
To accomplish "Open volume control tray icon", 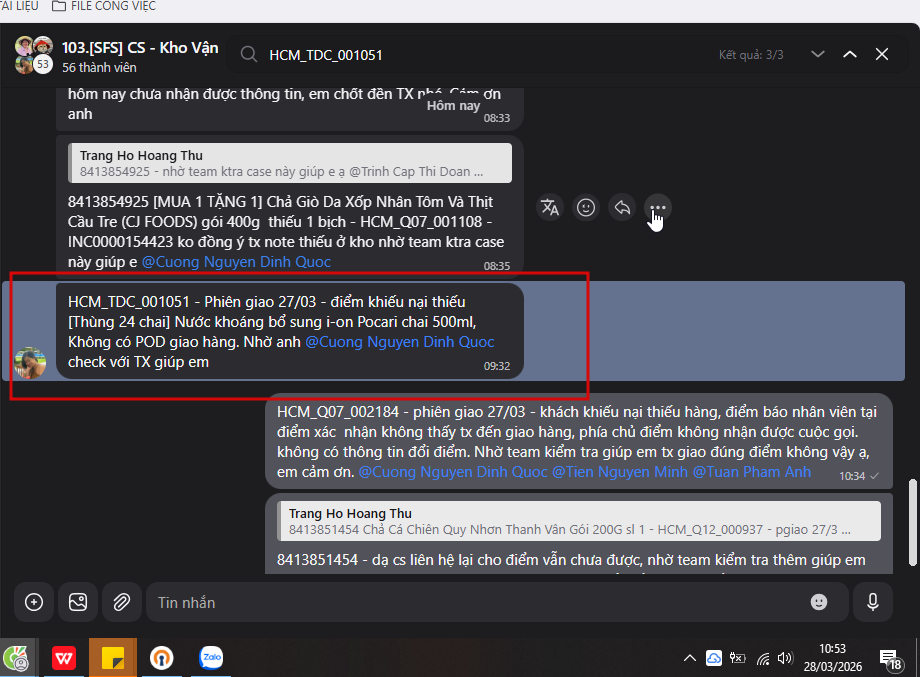I will click(x=784, y=658).
